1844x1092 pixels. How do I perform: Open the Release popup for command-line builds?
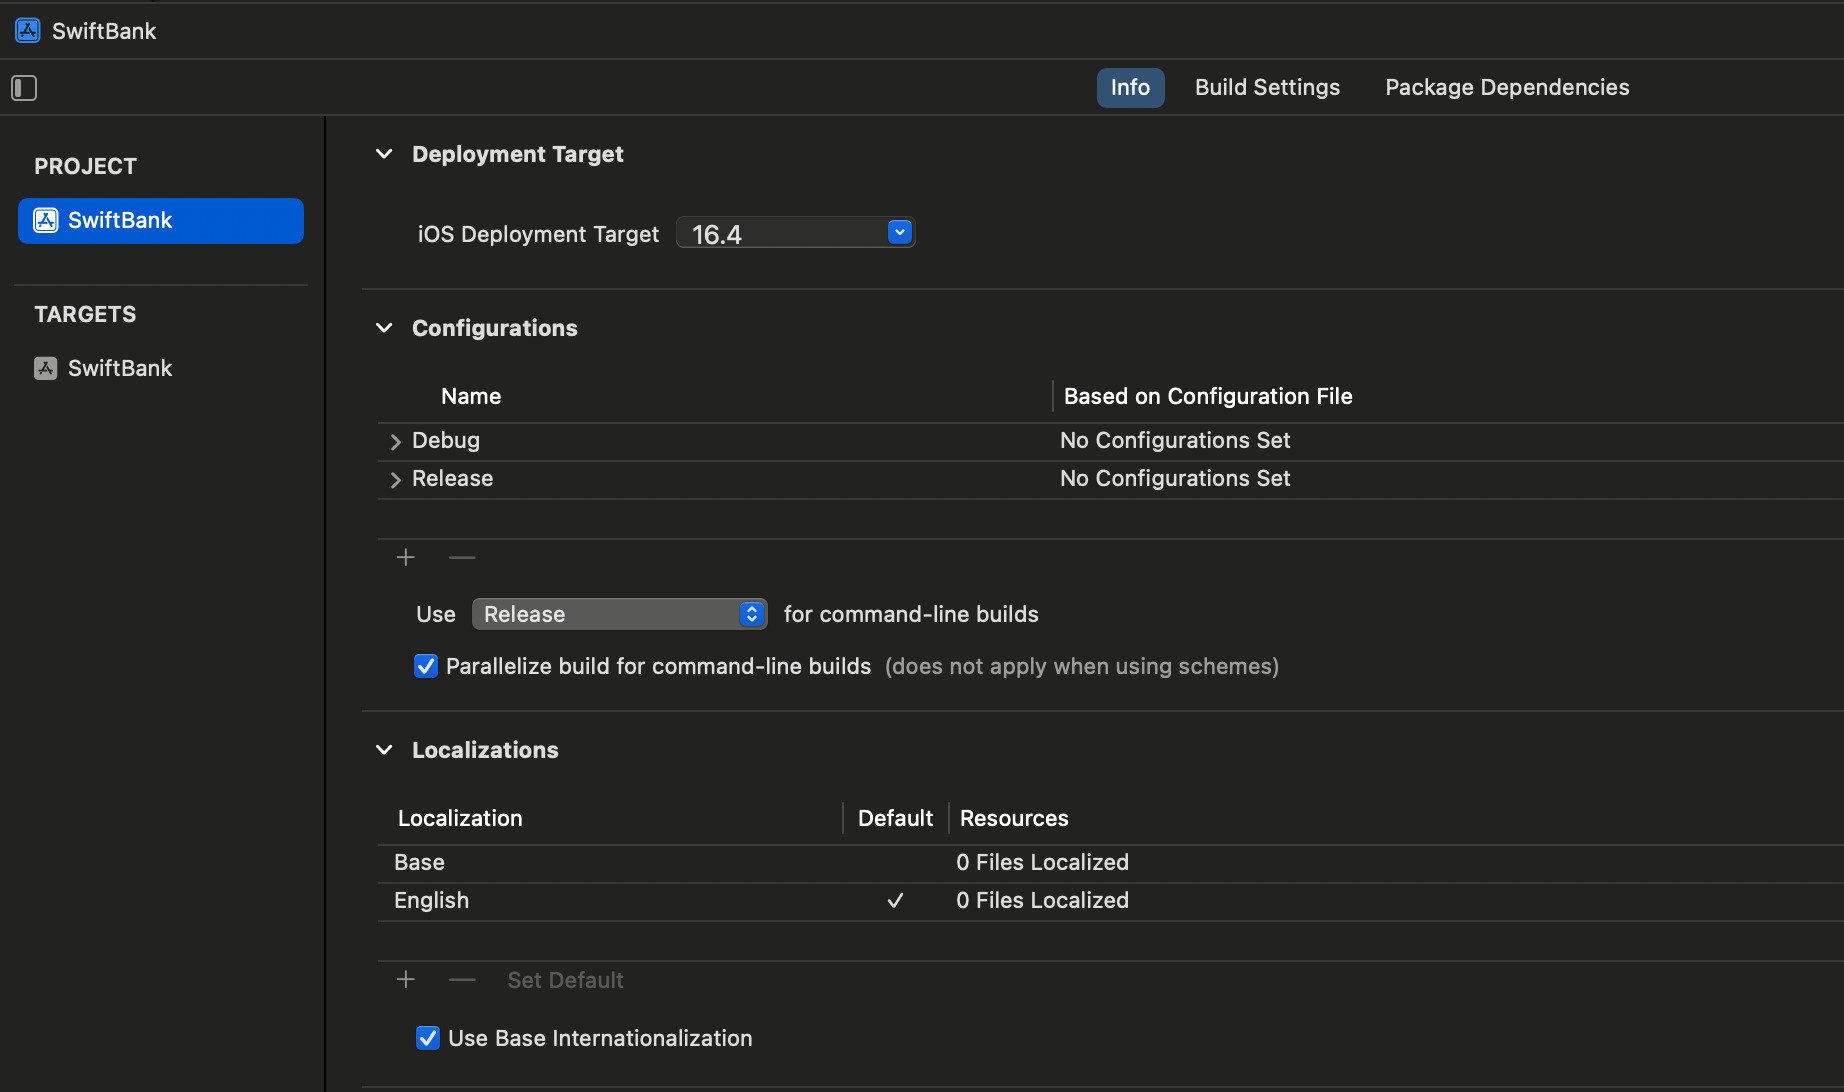click(620, 614)
